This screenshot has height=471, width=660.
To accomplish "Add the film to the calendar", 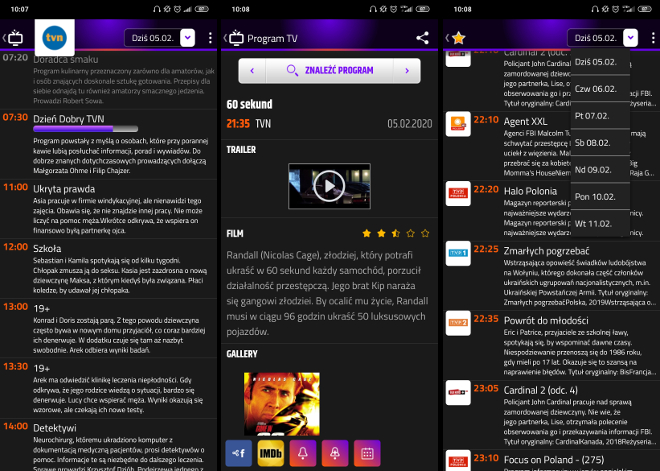I will [367, 453].
